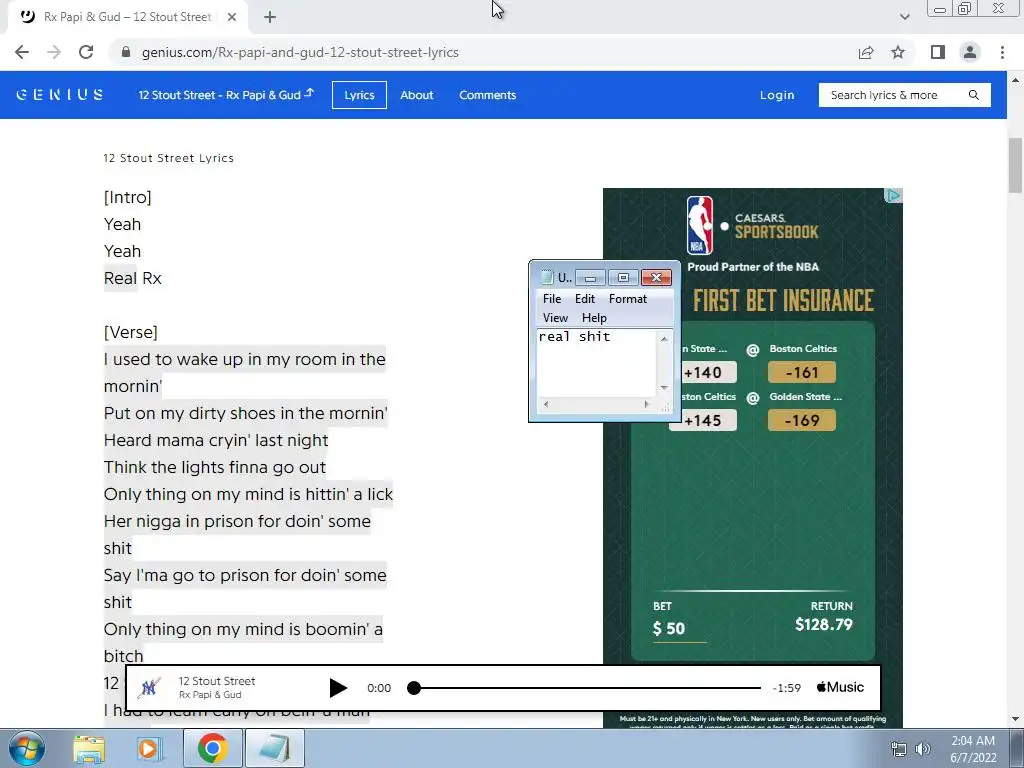Click the page scrollbar thumb
The height and width of the screenshot is (768, 1024).
(x=1015, y=165)
